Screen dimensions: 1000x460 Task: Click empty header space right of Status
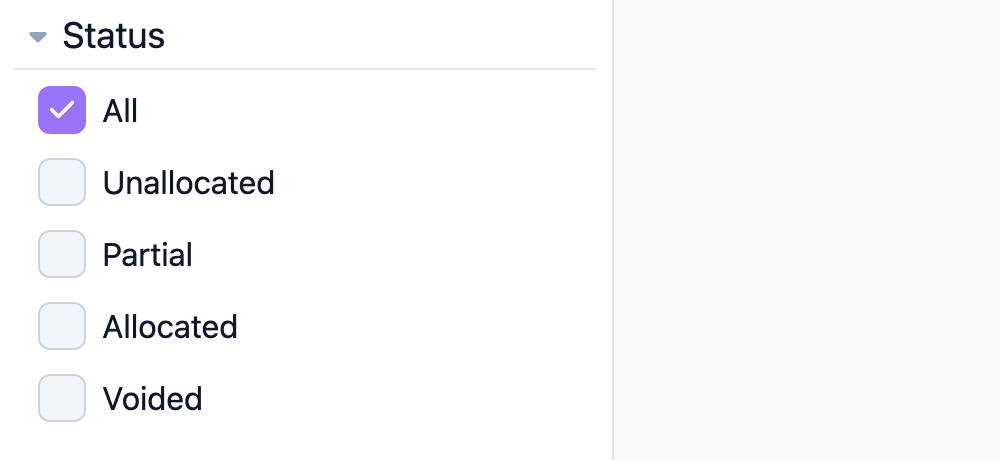coord(381,35)
